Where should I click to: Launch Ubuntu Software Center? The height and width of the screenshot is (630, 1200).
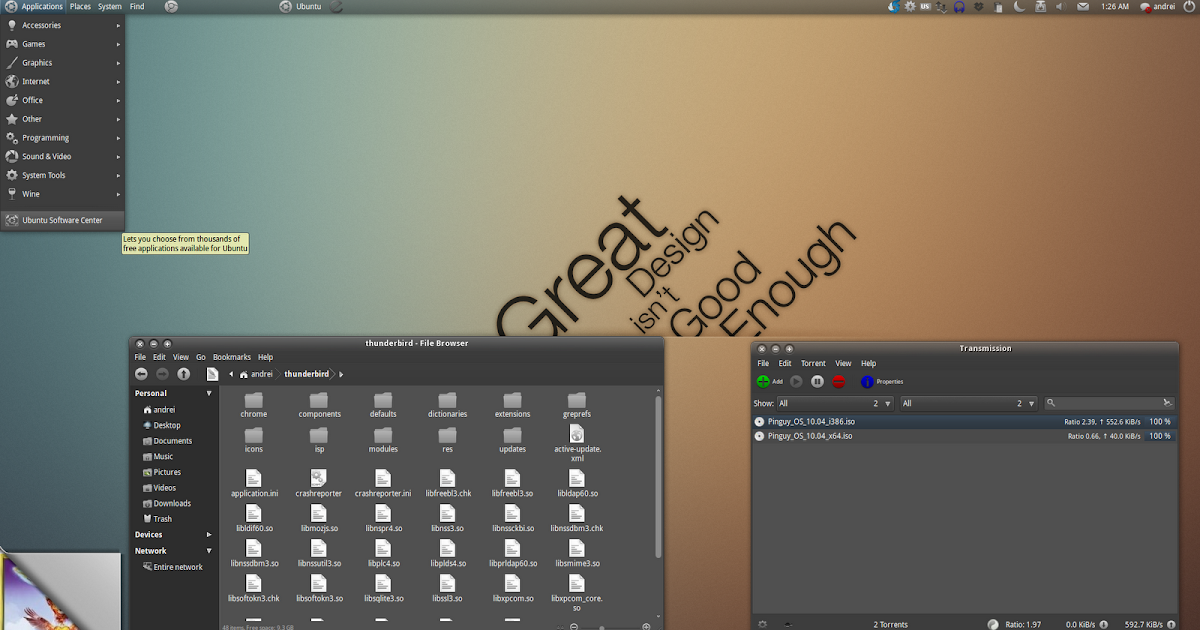click(x=63, y=219)
